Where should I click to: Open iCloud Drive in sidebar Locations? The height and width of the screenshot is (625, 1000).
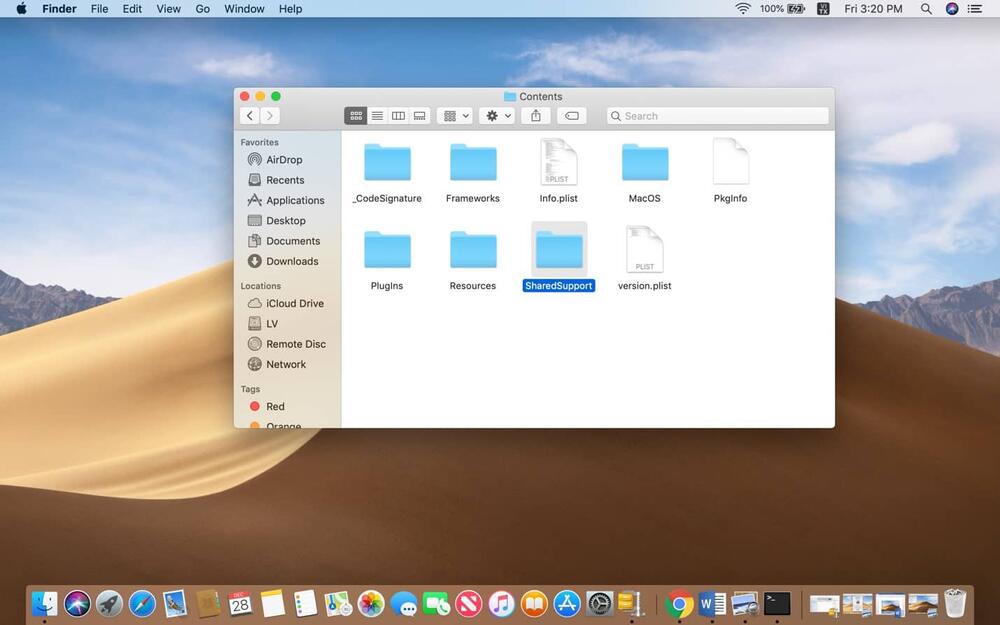point(294,303)
